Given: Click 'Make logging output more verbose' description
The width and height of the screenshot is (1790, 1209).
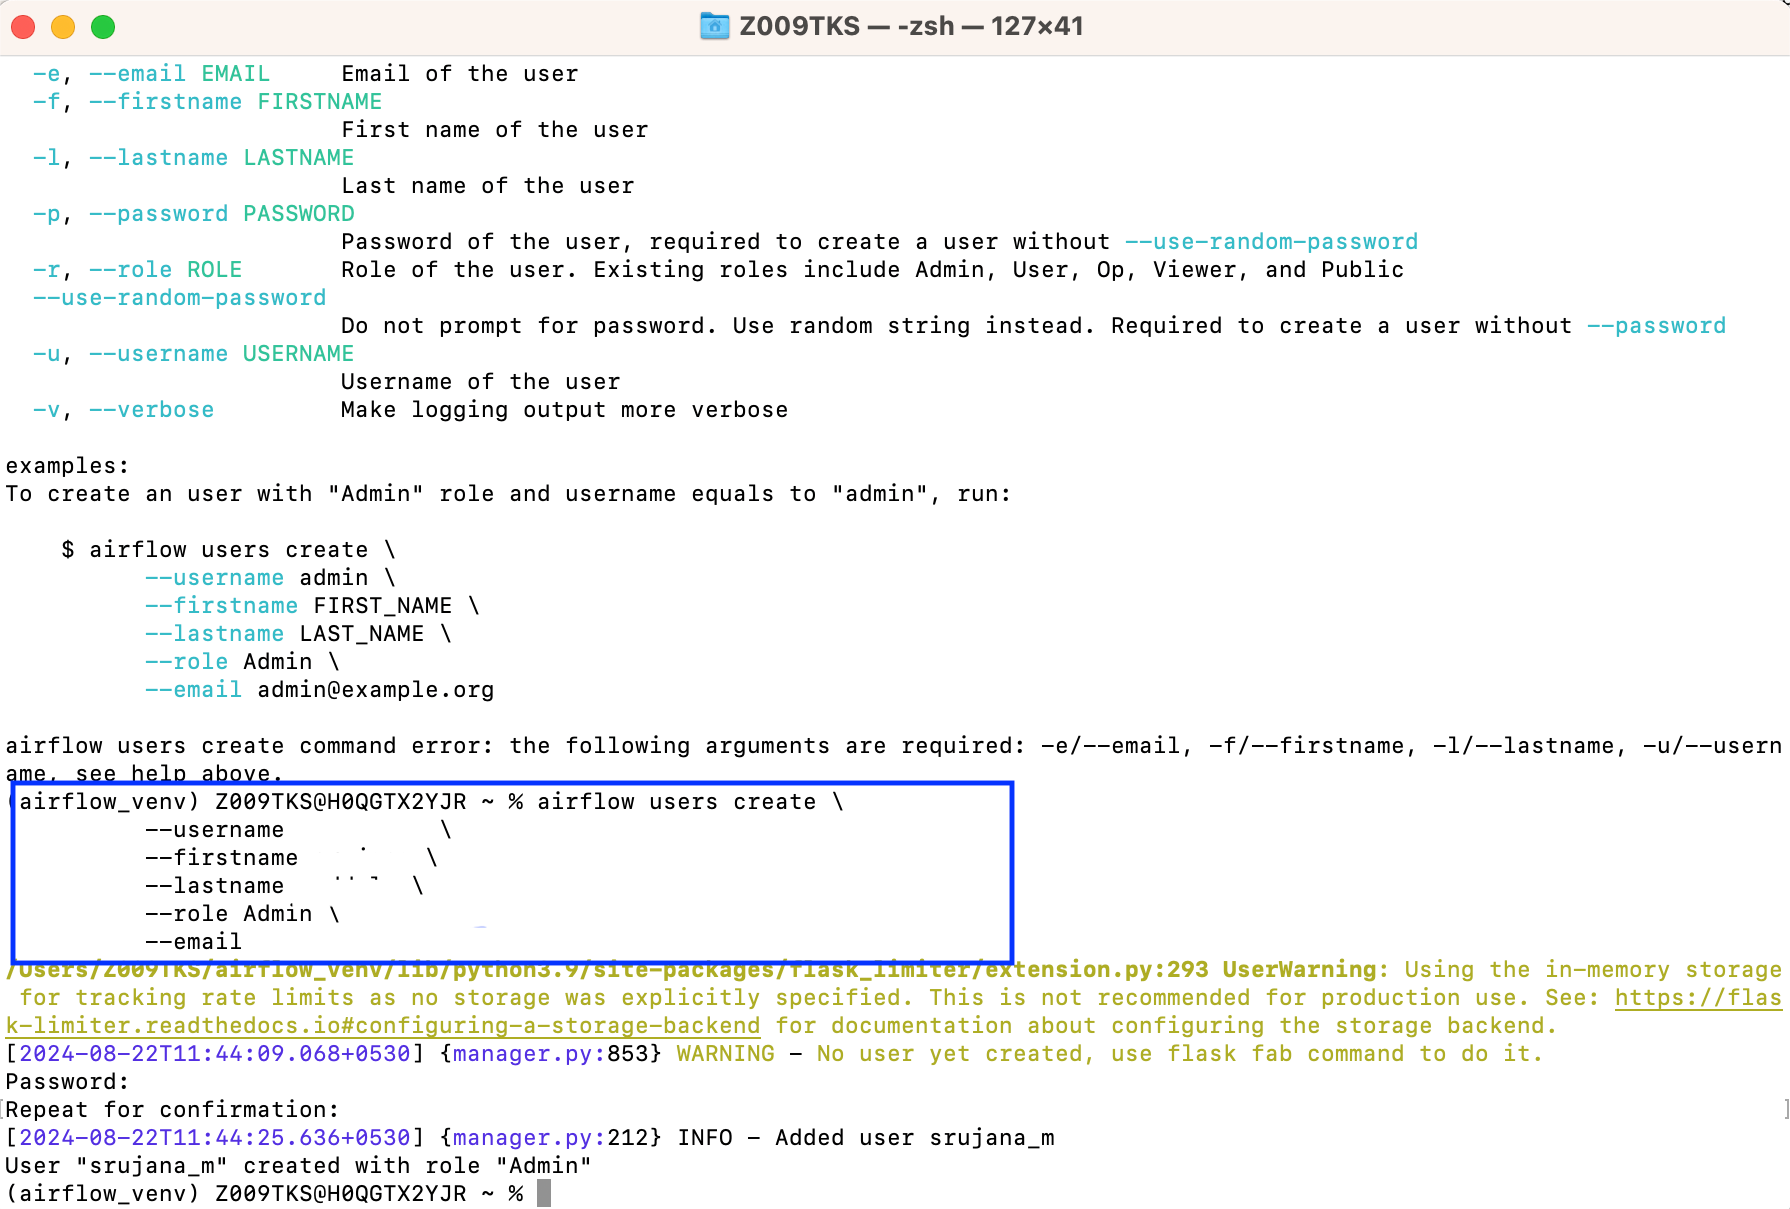Looking at the screenshot, I should [564, 410].
